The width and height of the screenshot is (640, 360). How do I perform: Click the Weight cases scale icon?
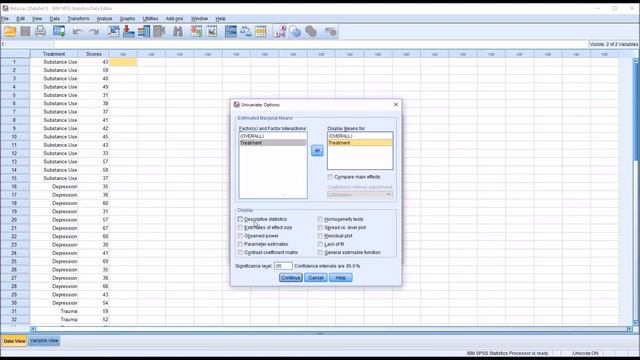click(246, 31)
